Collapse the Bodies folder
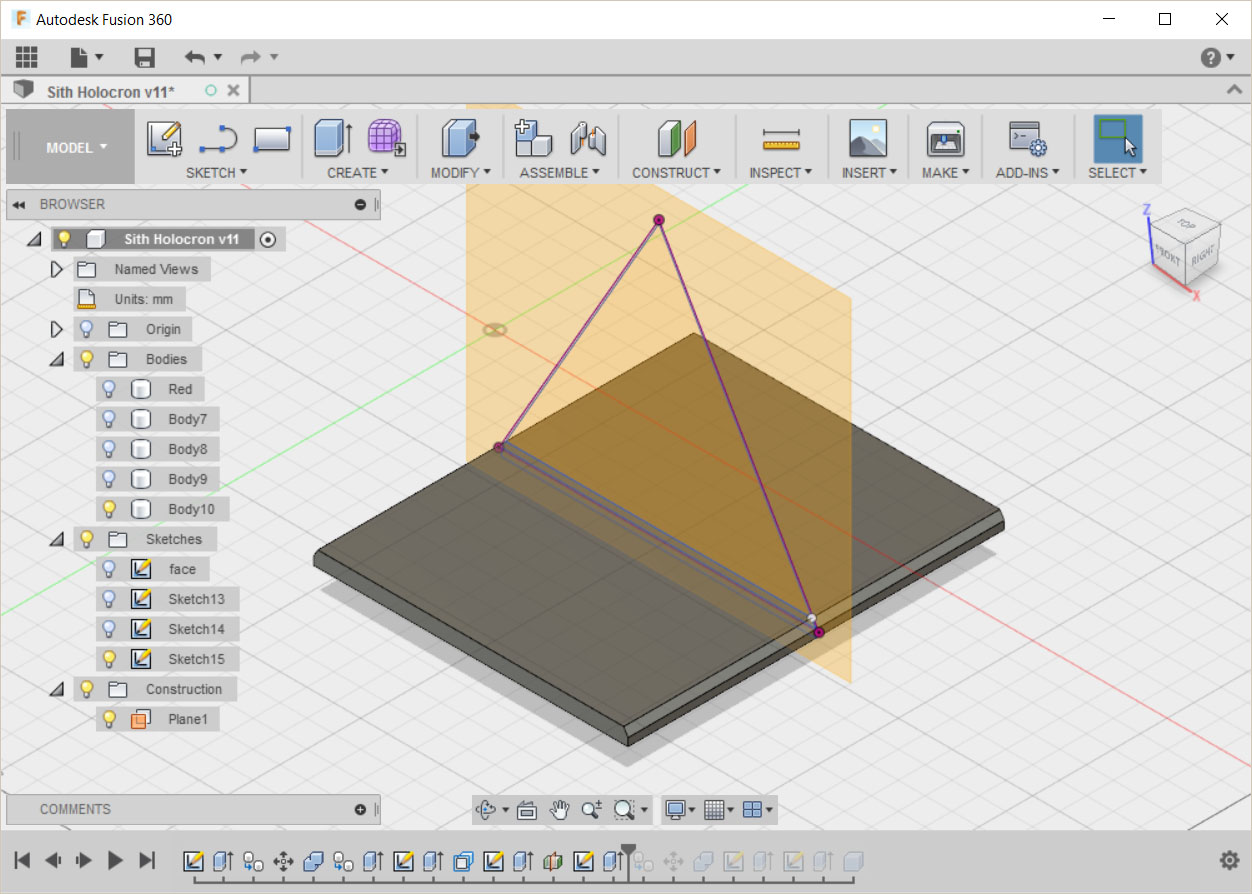The width and height of the screenshot is (1252, 894). point(57,359)
